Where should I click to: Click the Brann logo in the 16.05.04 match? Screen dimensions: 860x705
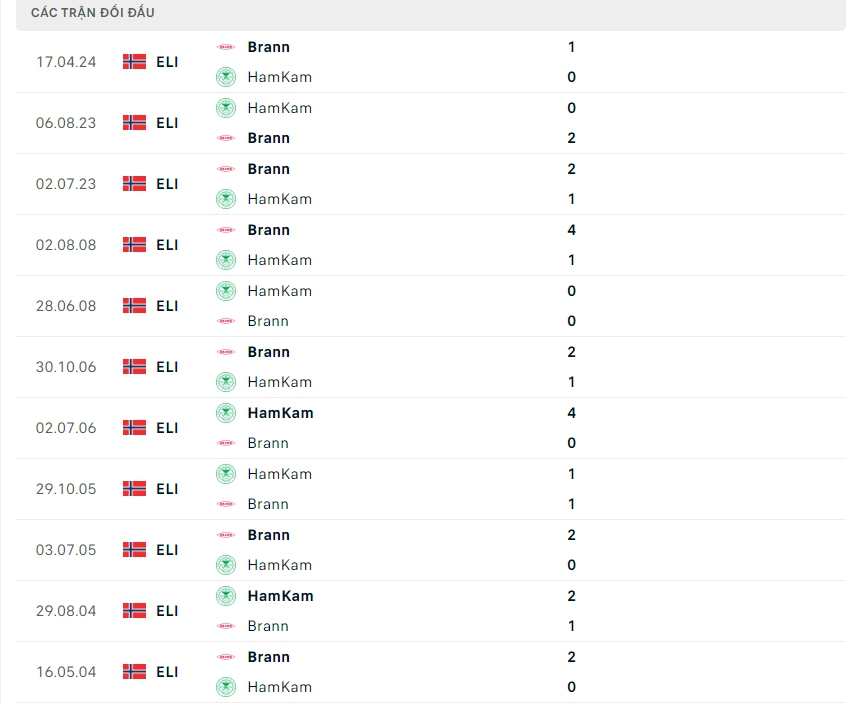(x=226, y=657)
